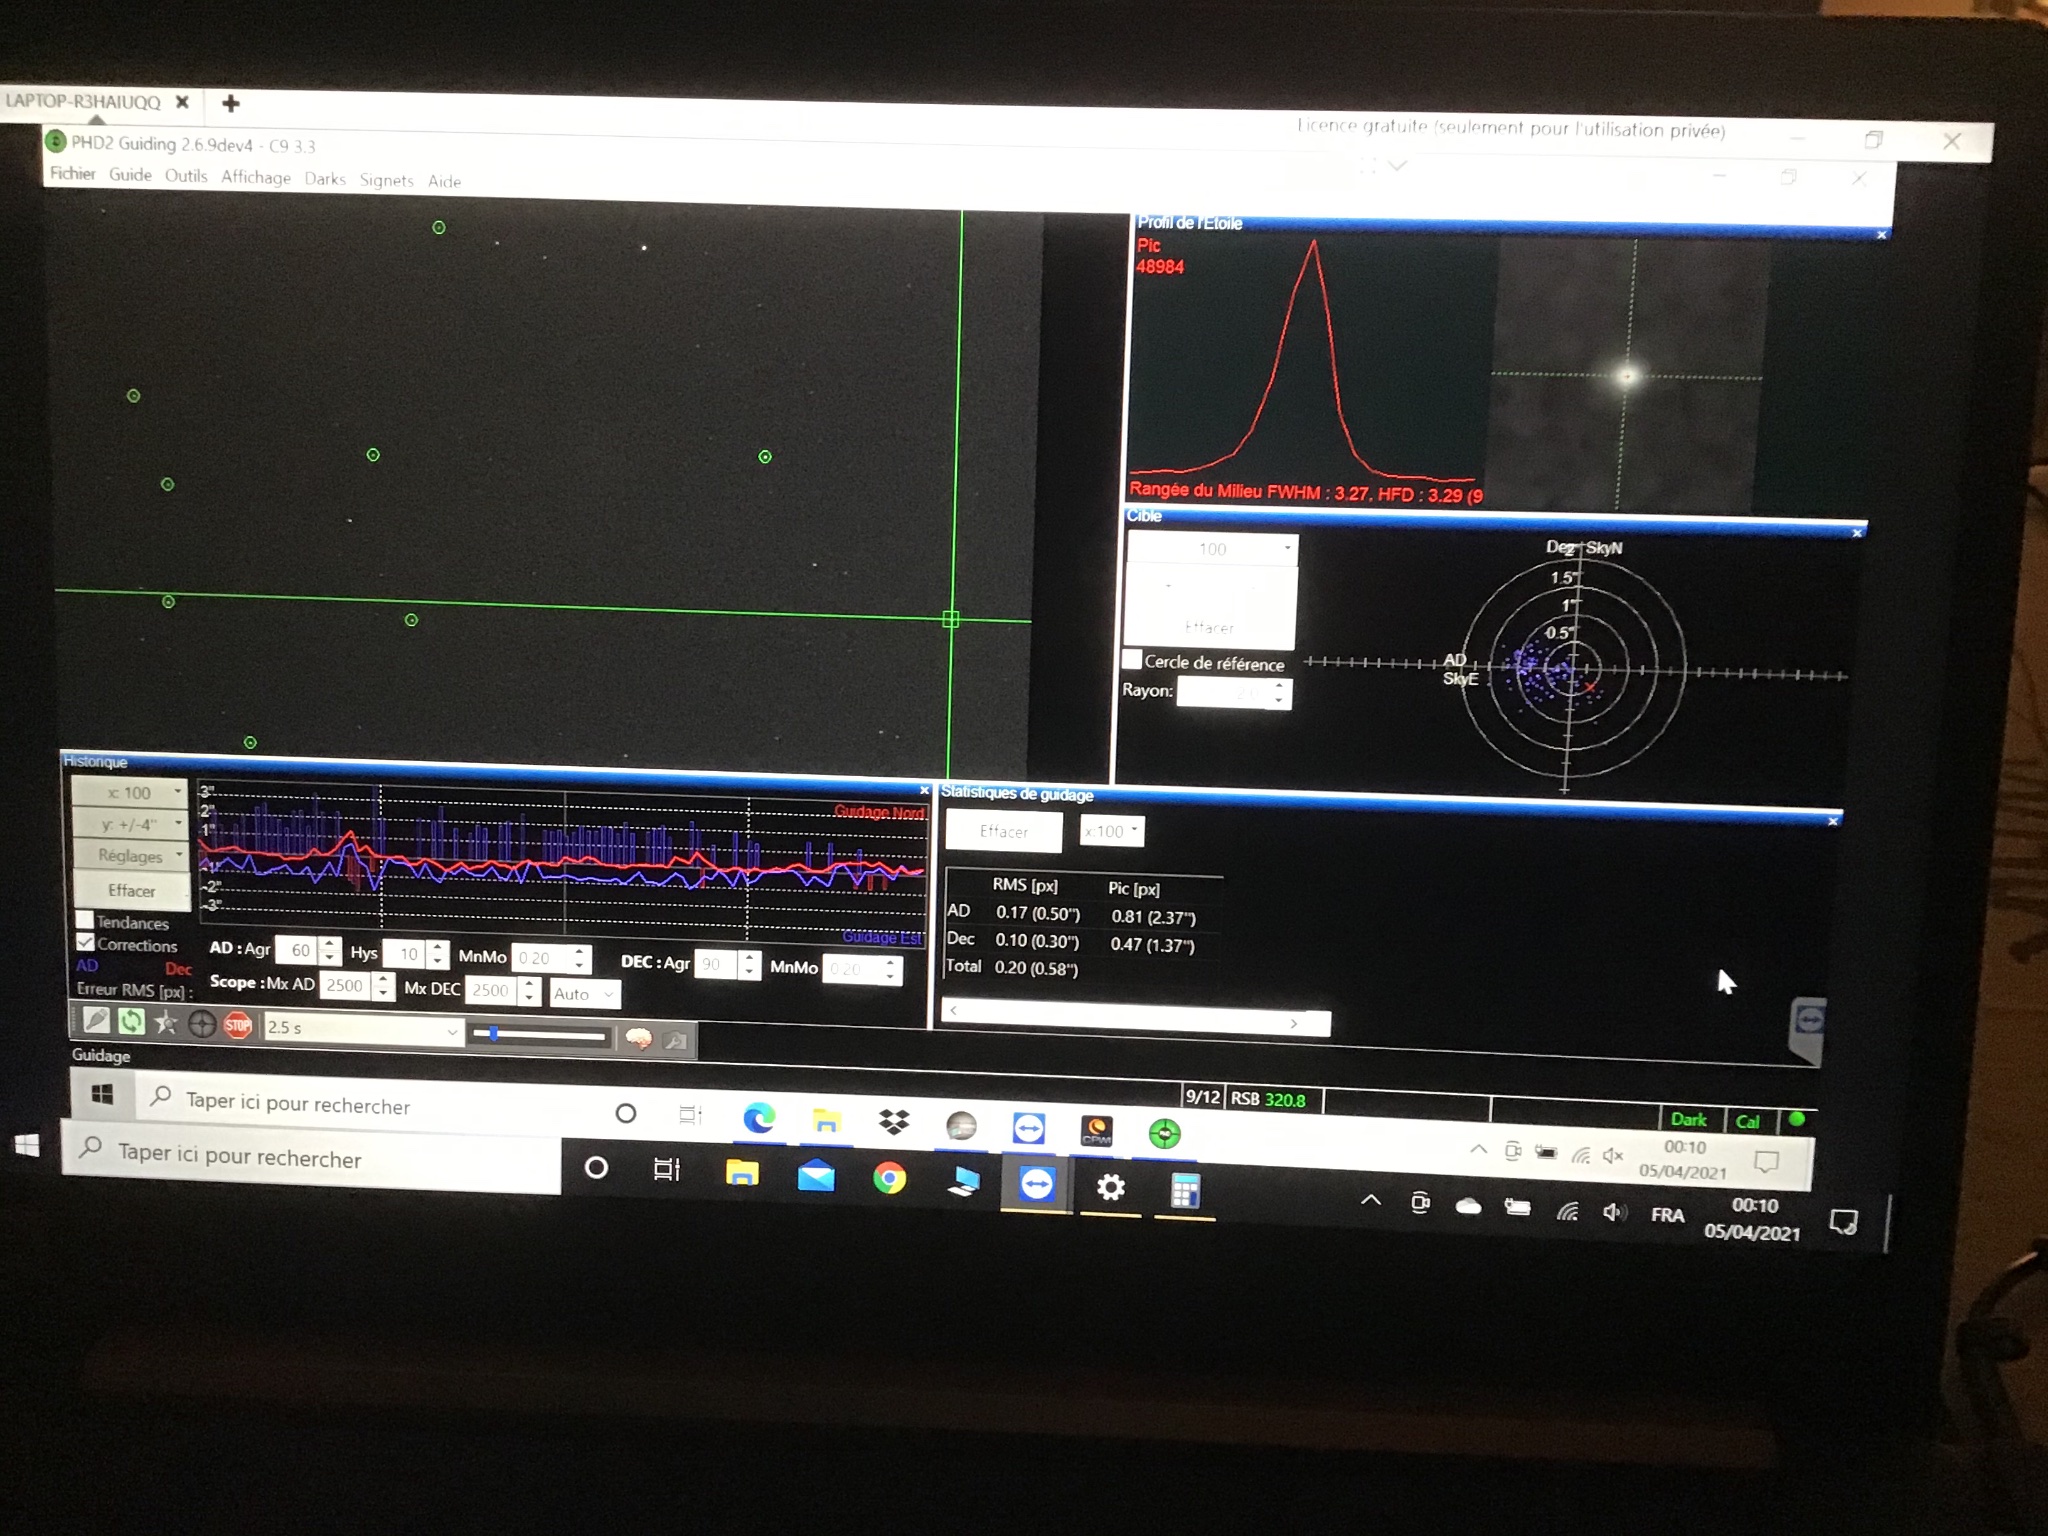Open the Auto Dec mode dropdown
This screenshot has height=1536, width=2048.
(584, 994)
